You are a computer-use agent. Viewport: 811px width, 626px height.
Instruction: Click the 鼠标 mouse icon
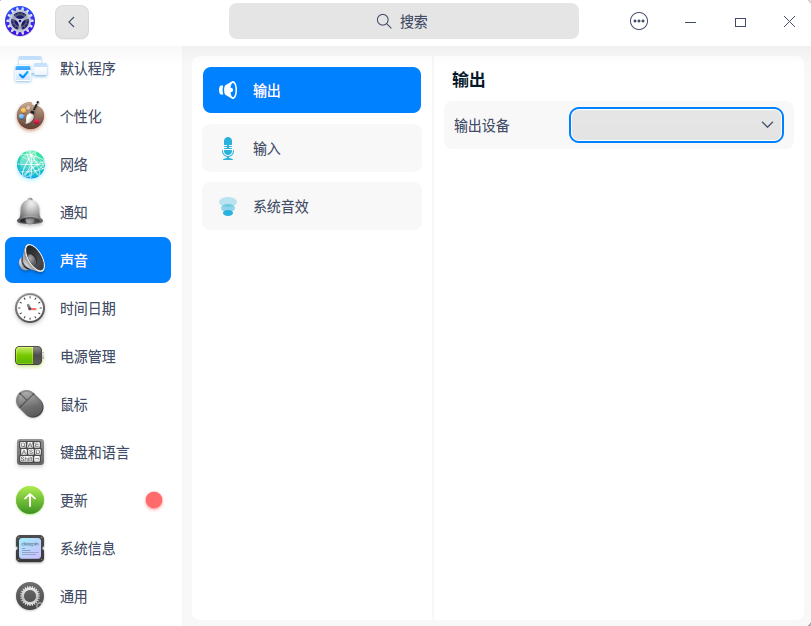click(30, 404)
